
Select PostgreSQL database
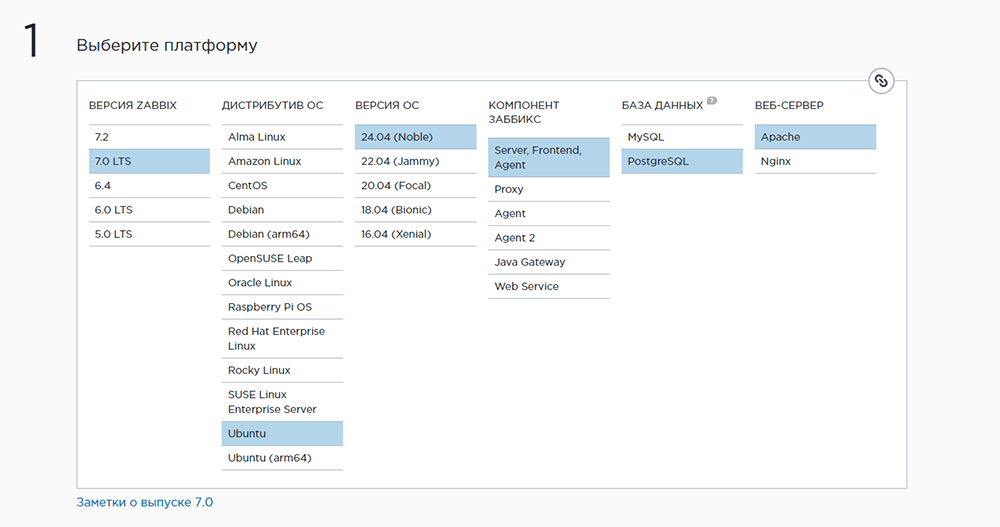[x=682, y=161]
